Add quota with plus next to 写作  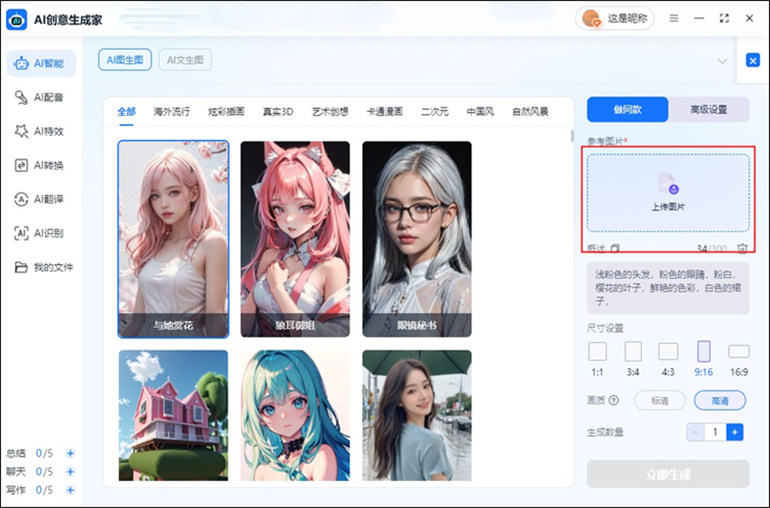tap(70, 490)
